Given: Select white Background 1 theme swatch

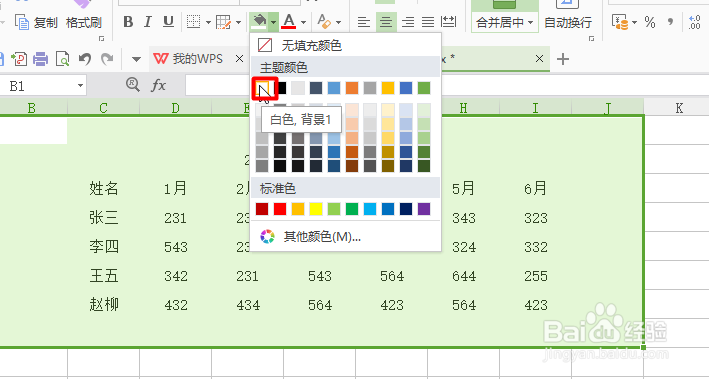Looking at the screenshot, I should tap(262, 88).
